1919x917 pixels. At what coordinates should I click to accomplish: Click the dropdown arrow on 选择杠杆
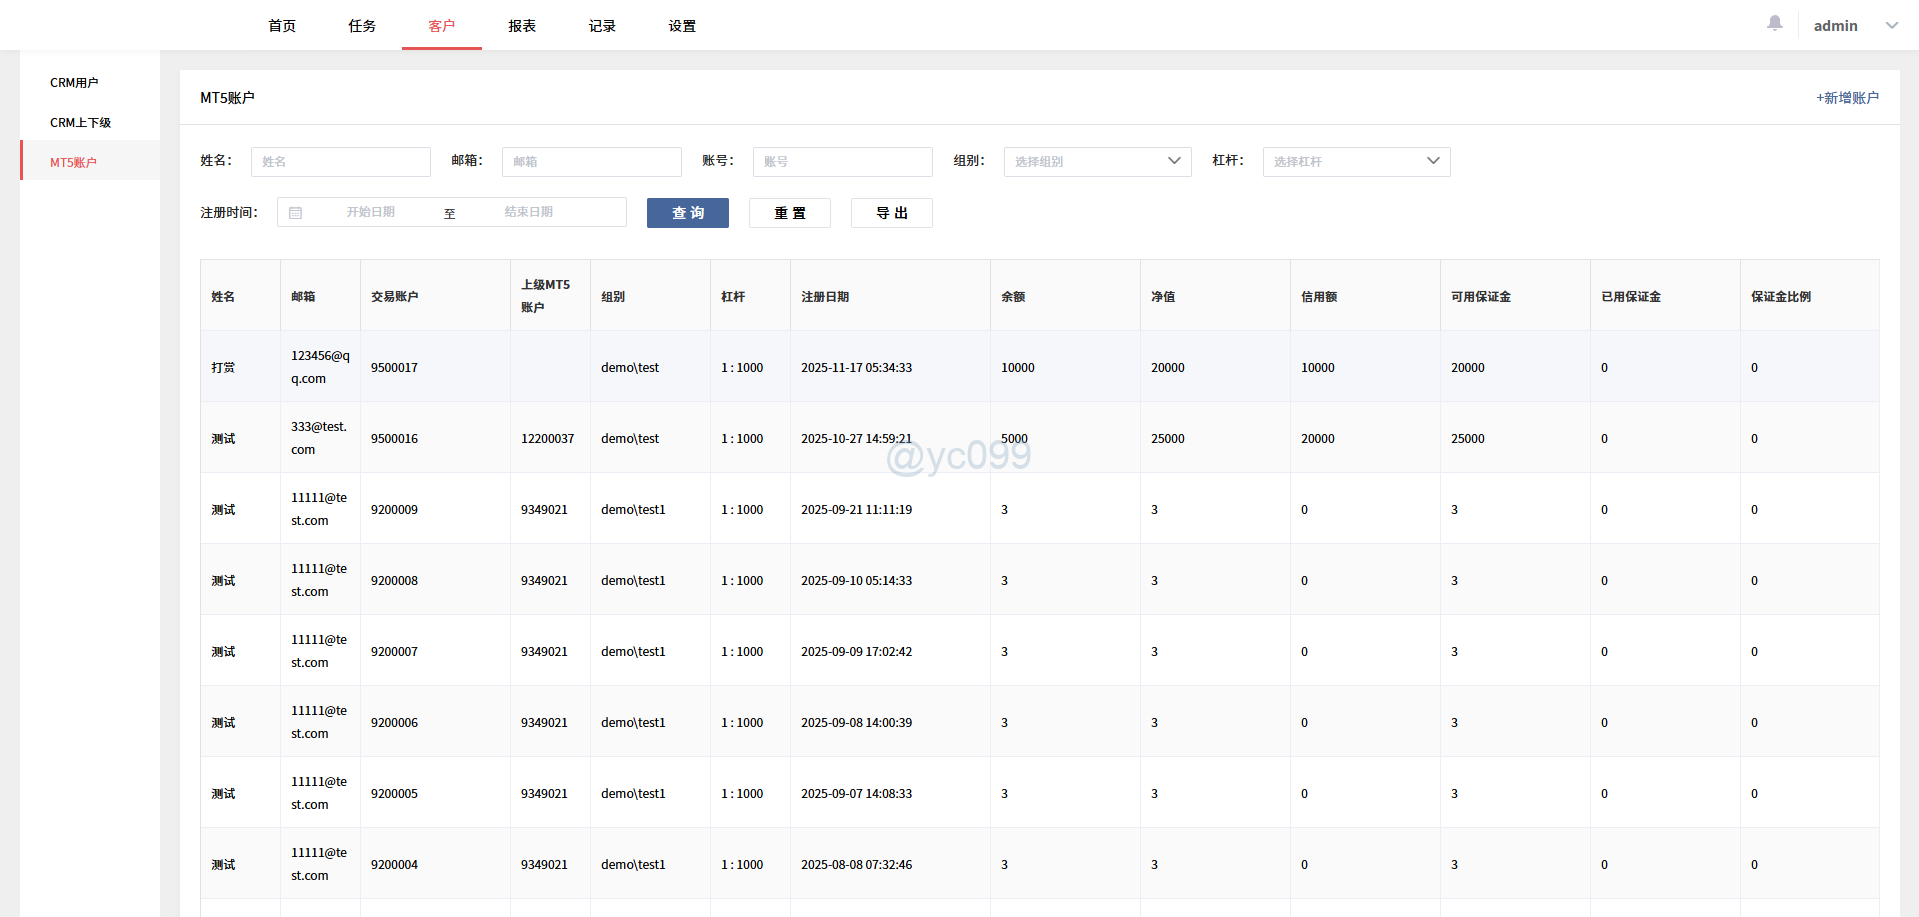click(1433, 161)
